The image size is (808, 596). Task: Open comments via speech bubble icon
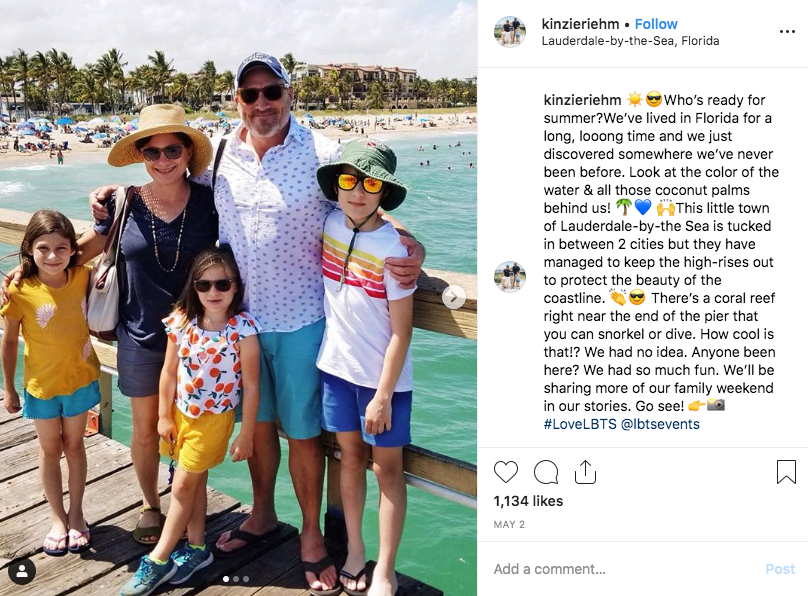pos(546,472)
